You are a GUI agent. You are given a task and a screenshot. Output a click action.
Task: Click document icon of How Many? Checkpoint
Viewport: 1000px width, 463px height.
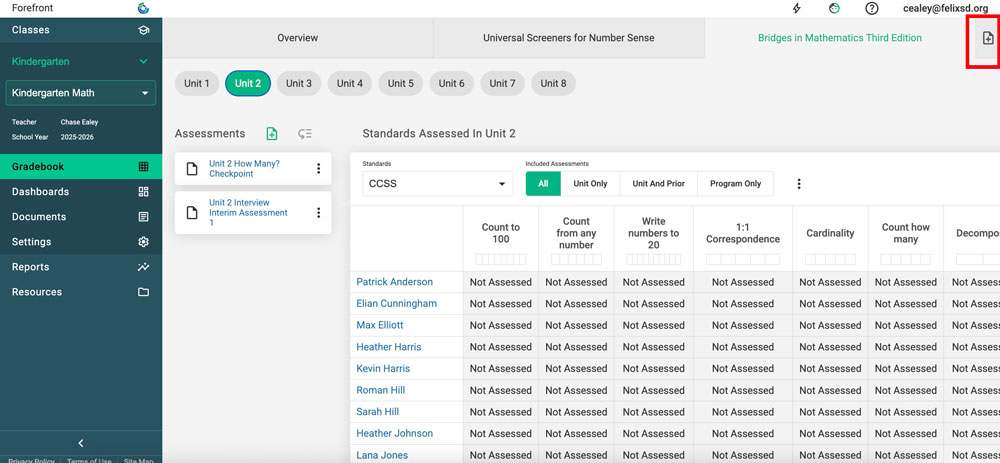click(192, 168)
